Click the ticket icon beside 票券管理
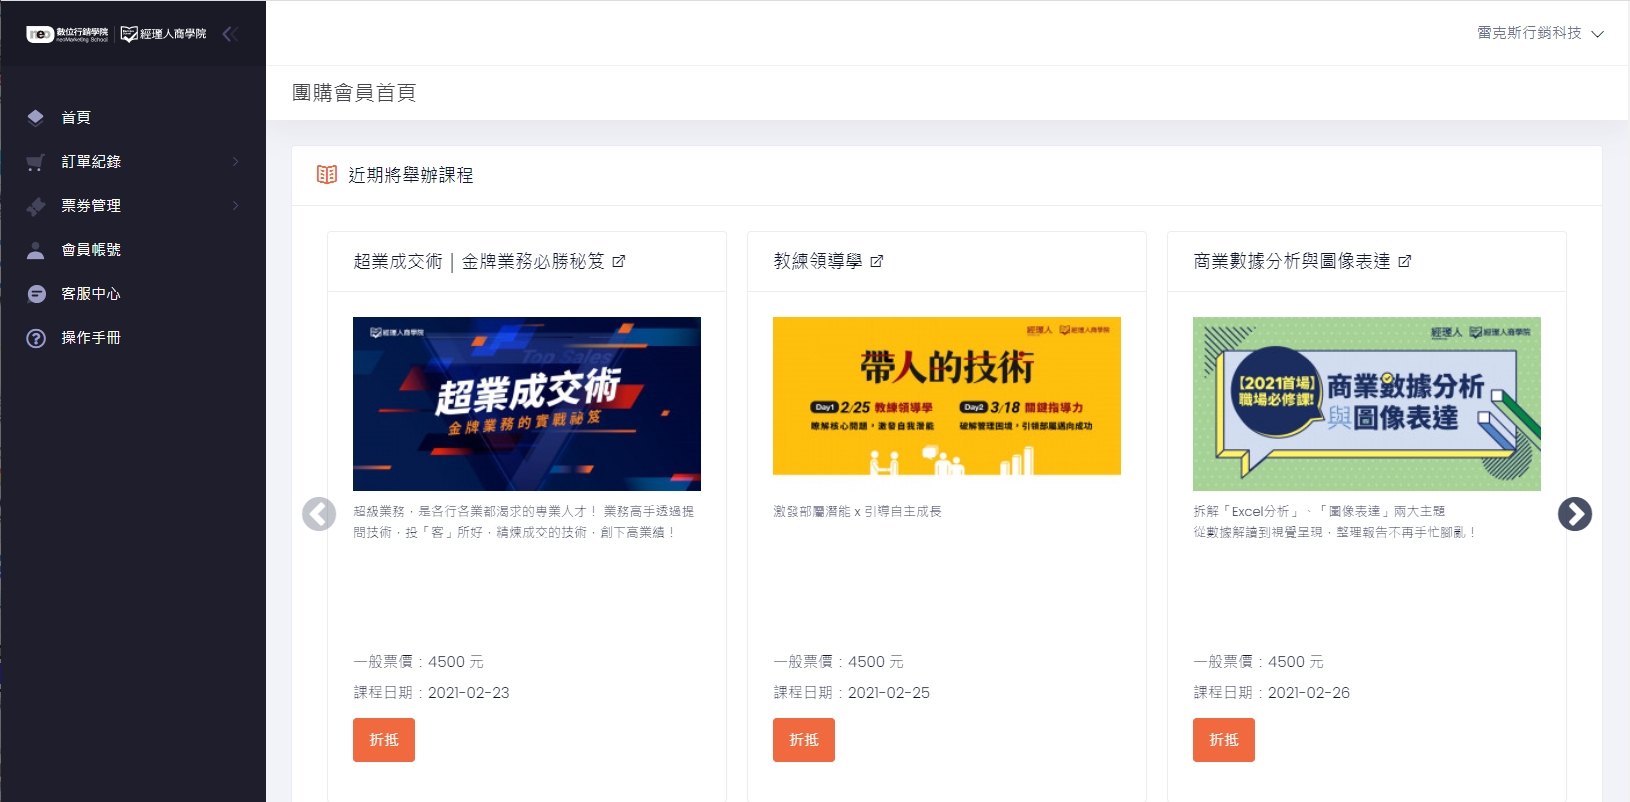Screen dimensions: 1630x802 point(36,206)
